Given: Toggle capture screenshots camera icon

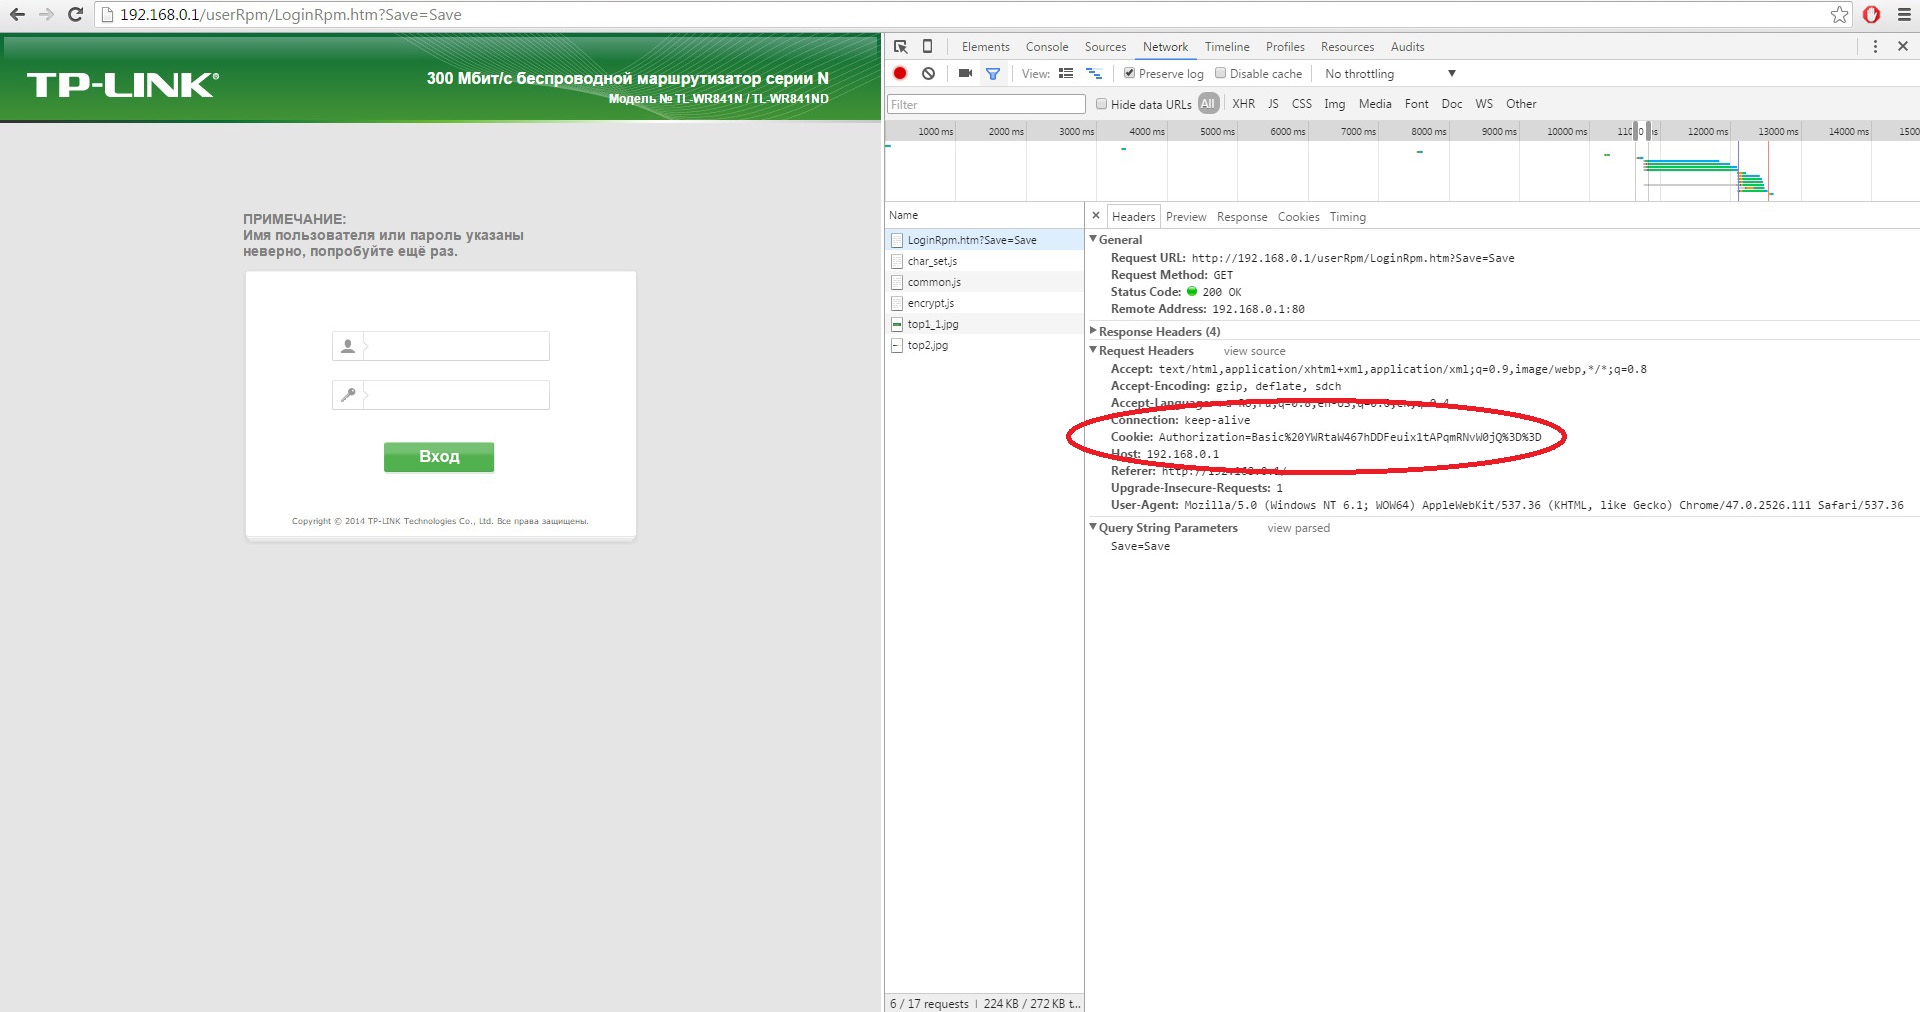Looking at the screenshot, I should (965, 73).
